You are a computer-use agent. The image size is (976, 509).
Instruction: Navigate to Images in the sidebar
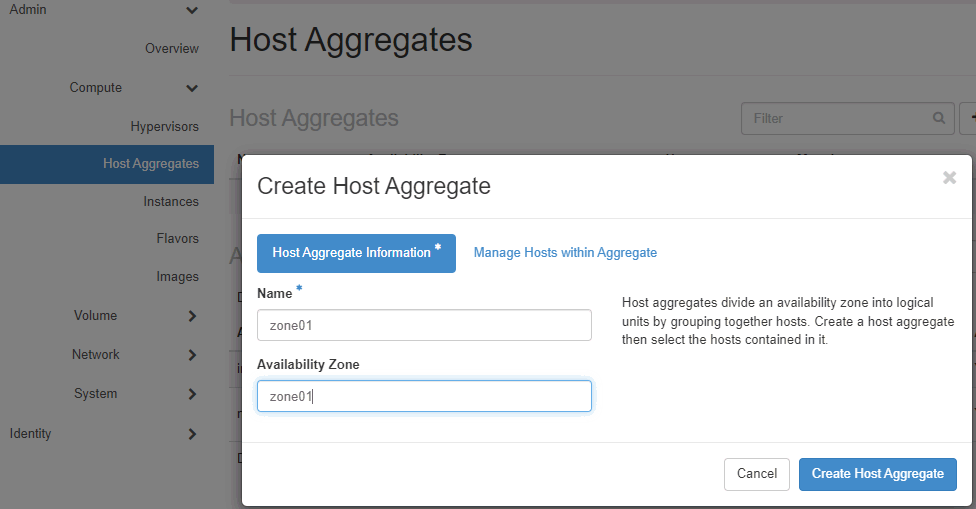(x=177, y=277)
